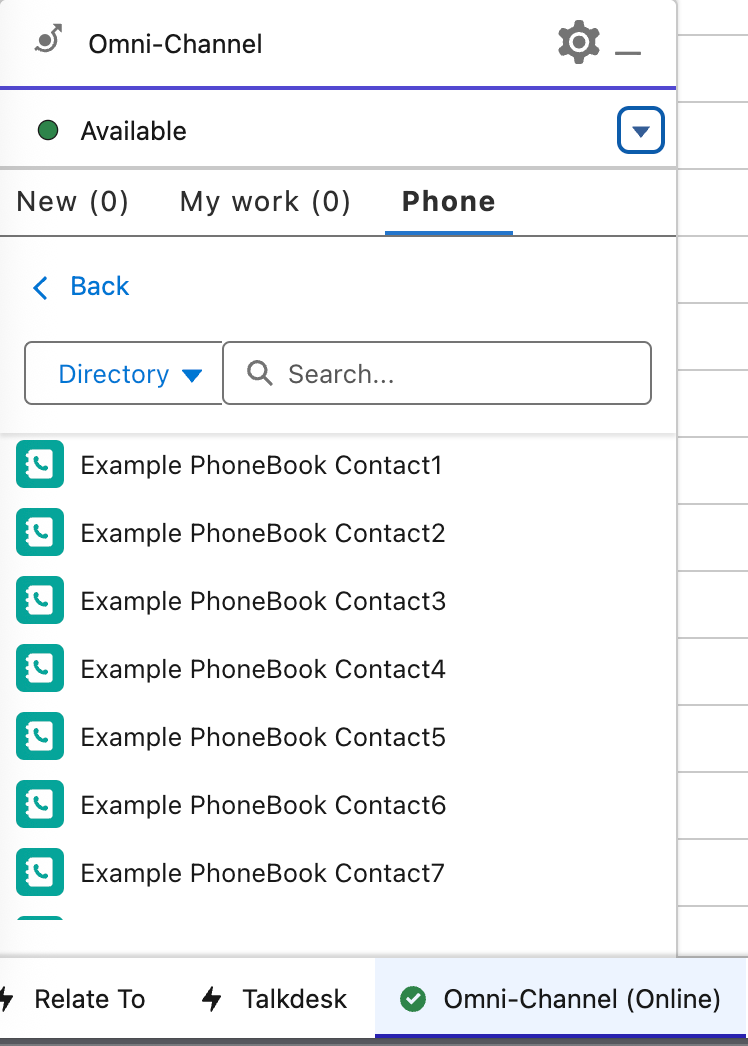Select the Phone tab
This screenshot has height=1046, width=748.
point(448,201)
